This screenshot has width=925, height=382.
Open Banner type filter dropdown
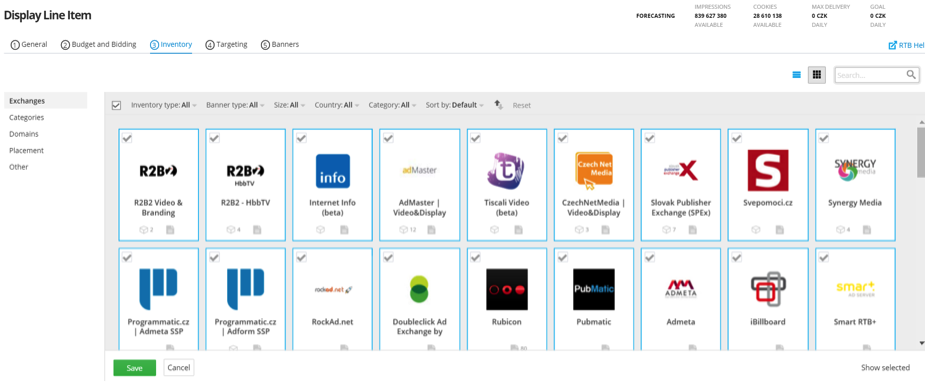(235, 105)
